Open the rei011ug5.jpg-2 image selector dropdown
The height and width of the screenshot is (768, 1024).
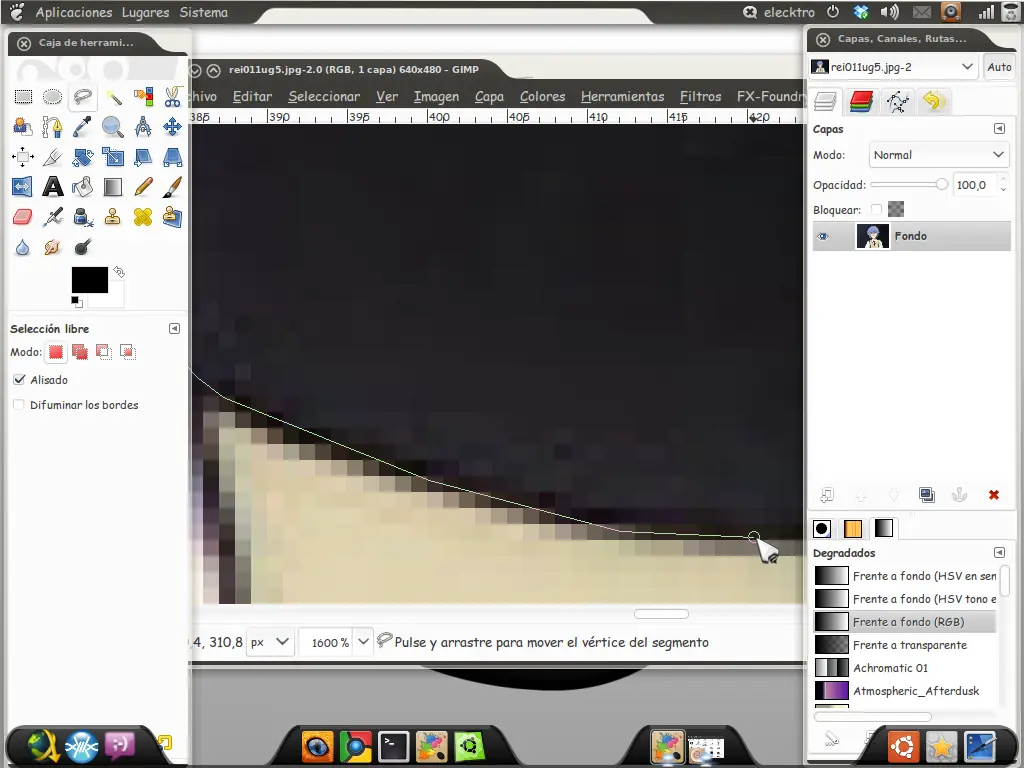point(893,67)
